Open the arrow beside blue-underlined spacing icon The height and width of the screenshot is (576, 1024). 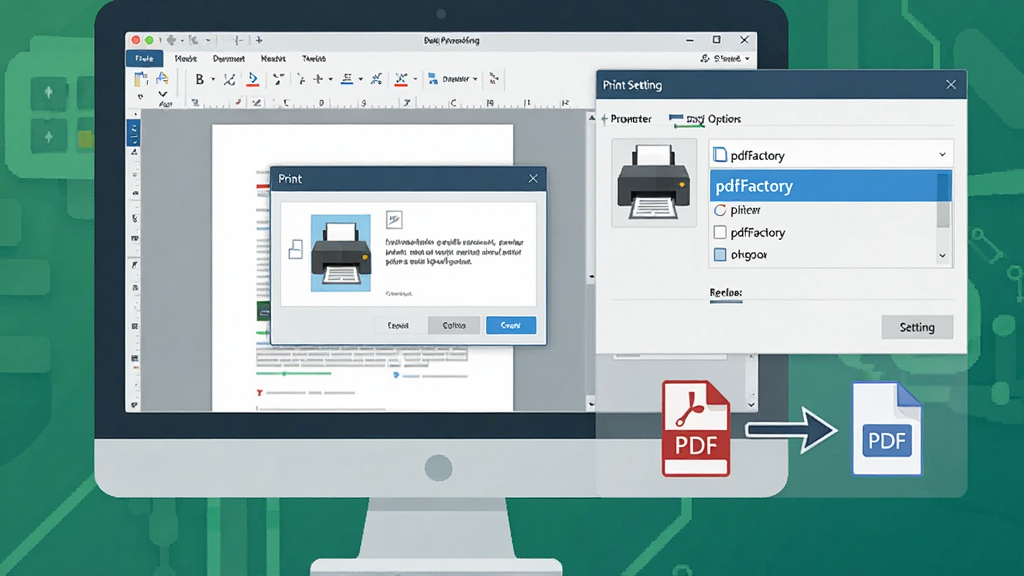coord(360,80)
